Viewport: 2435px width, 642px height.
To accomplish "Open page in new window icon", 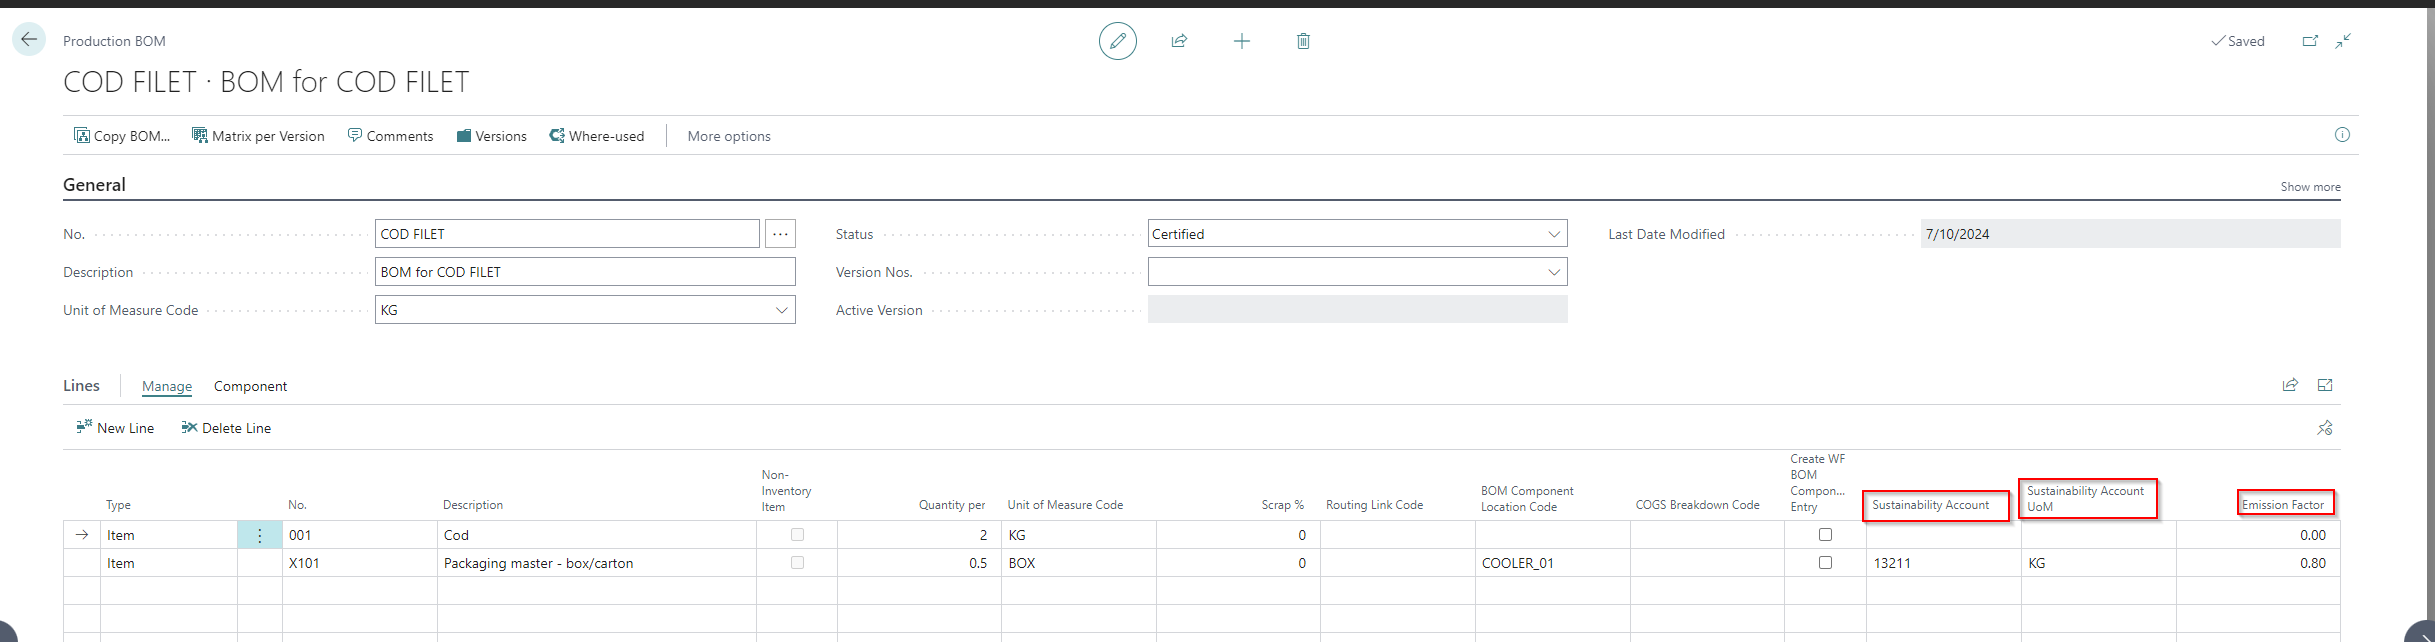I will point(2310,41).
